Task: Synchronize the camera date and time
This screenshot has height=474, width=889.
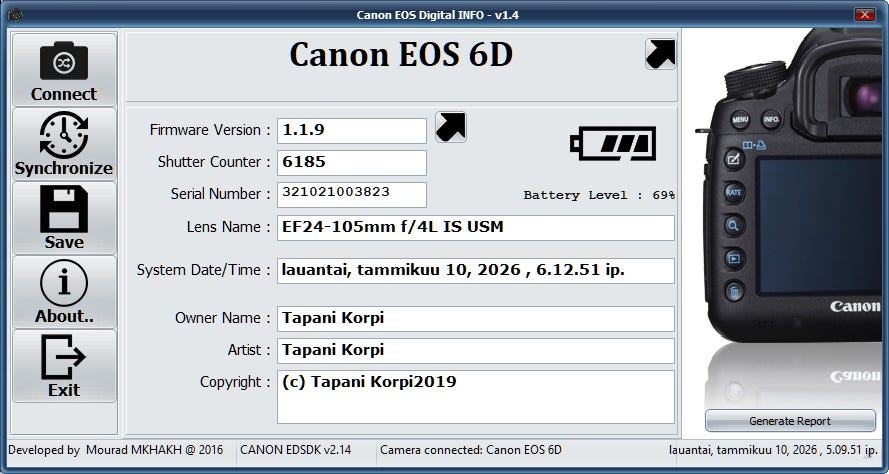Action: point(64,144)
